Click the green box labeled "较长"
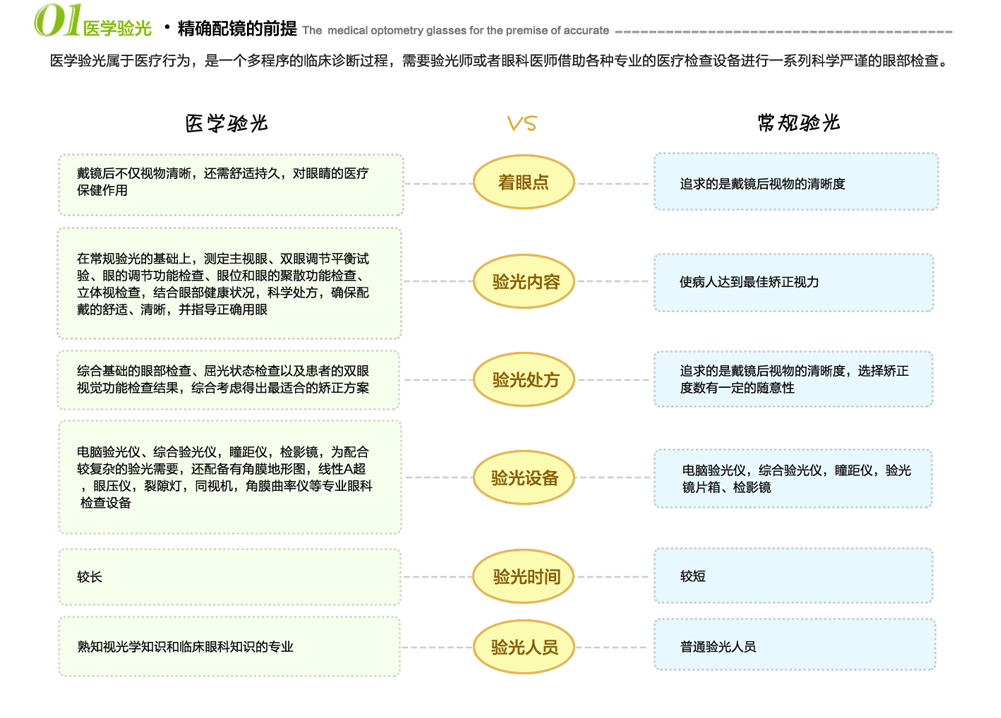The width and height of the screenshot is (1001, 718). click(x=231, y=577)
